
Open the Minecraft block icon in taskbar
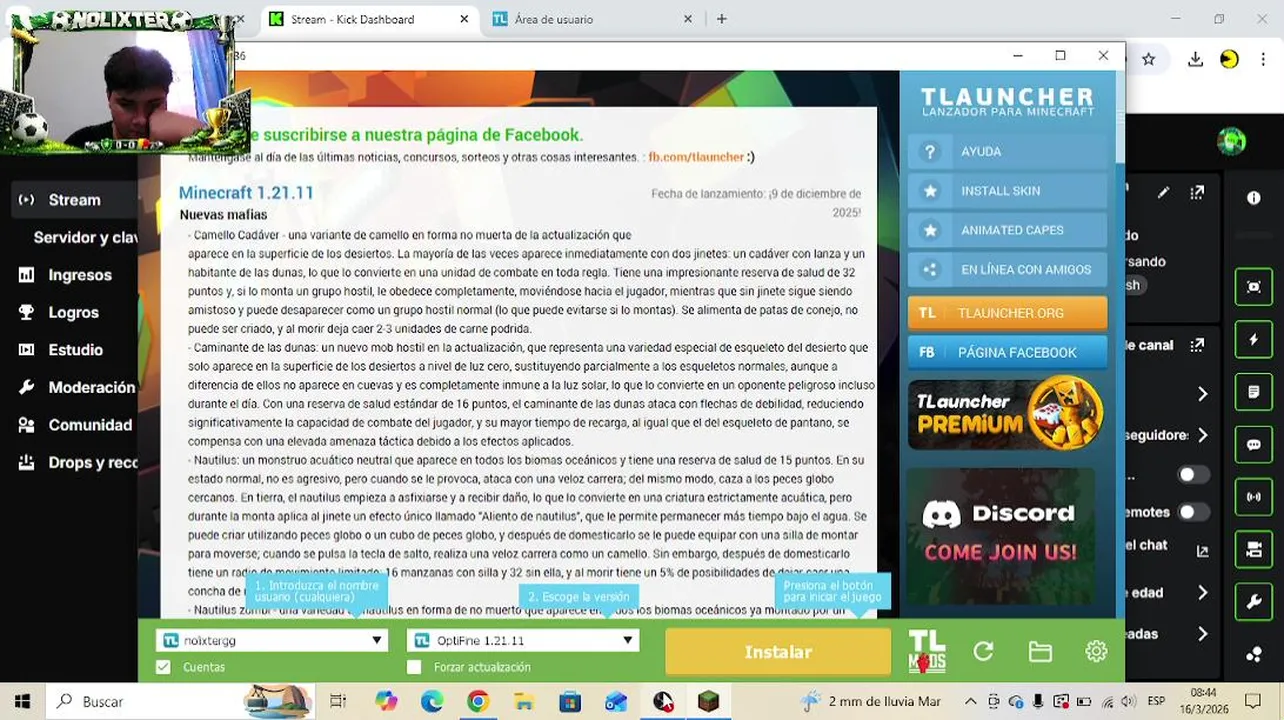(x=709, y=702)
